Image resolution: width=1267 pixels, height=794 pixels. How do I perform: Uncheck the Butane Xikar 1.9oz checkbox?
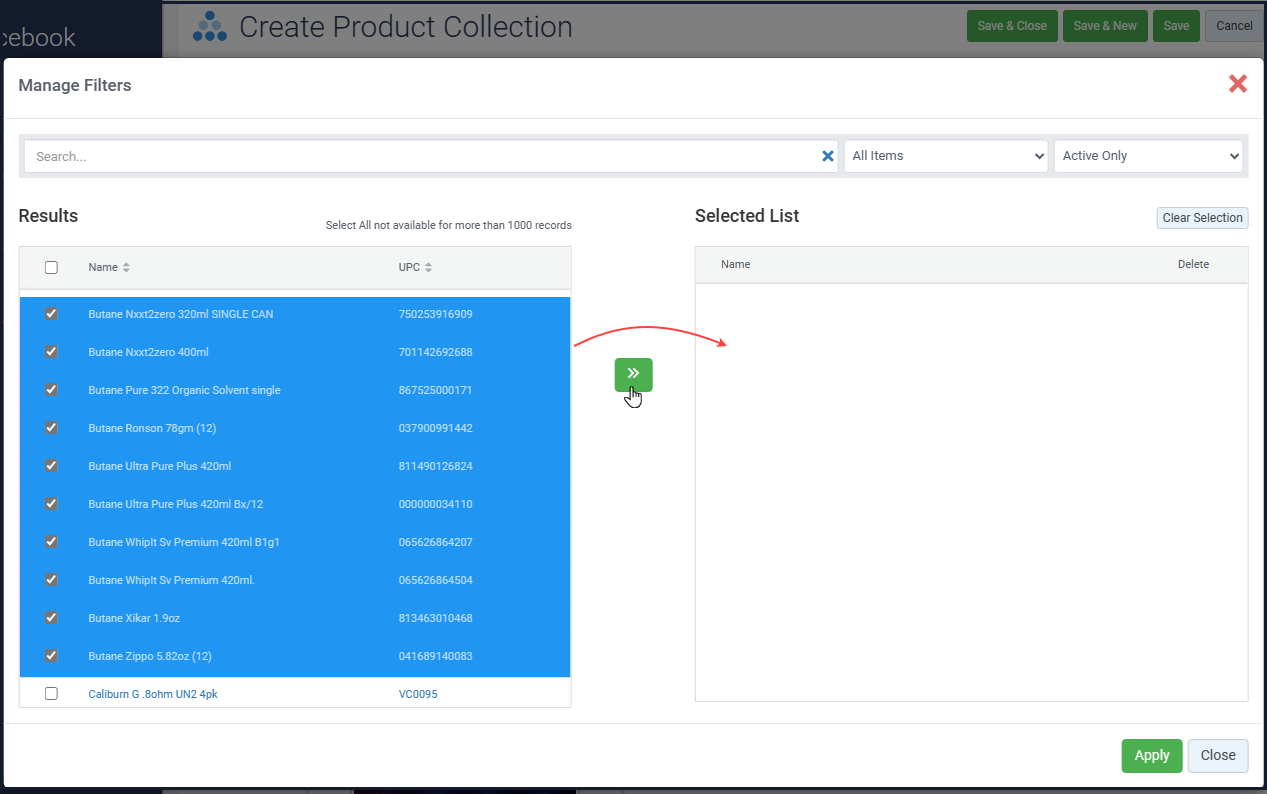[x=51, y=618]
